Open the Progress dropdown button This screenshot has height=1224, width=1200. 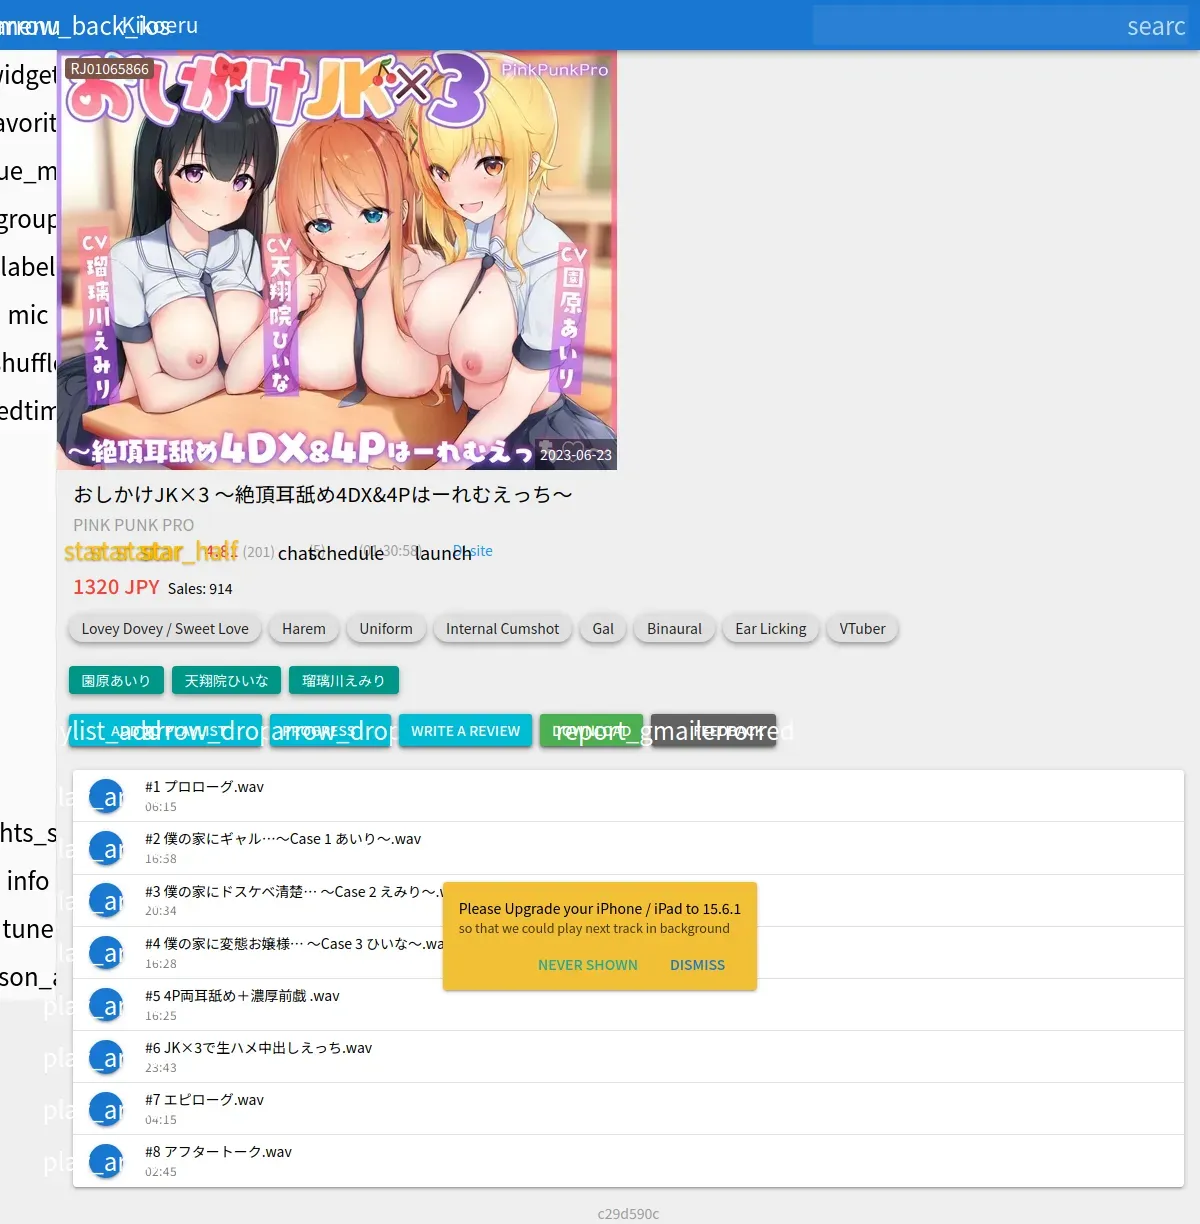[330, 731]
